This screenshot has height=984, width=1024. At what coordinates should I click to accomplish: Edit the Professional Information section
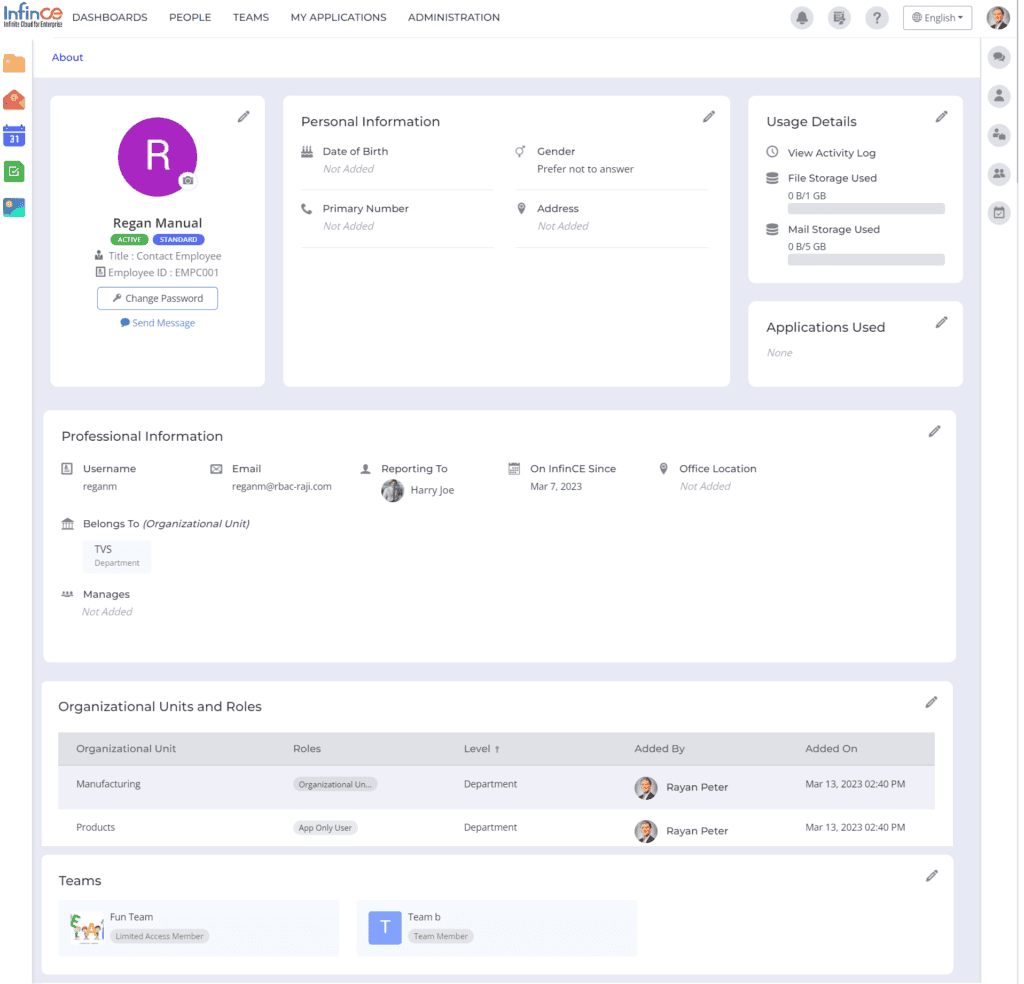[x=935, y=432]
